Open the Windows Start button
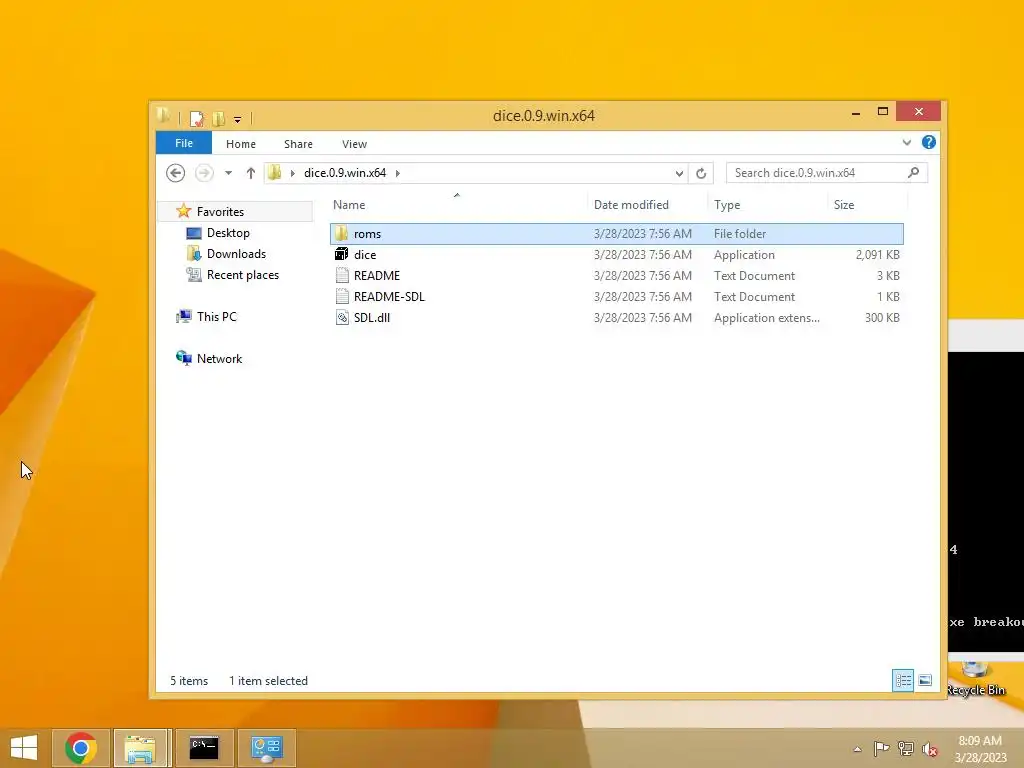The image size is (1024, 768). [24, 748]
